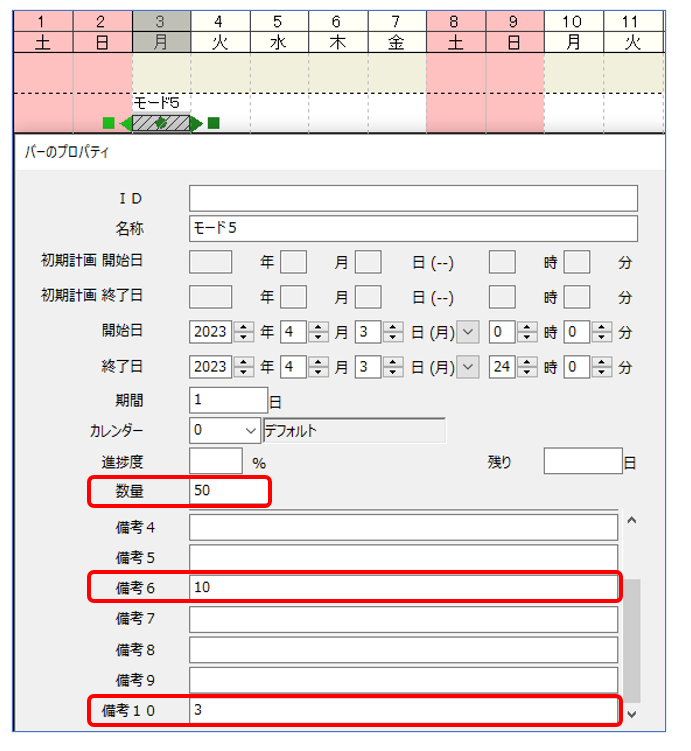
Task: Click the empty ID input field
Action: click(x=412, y=198)
